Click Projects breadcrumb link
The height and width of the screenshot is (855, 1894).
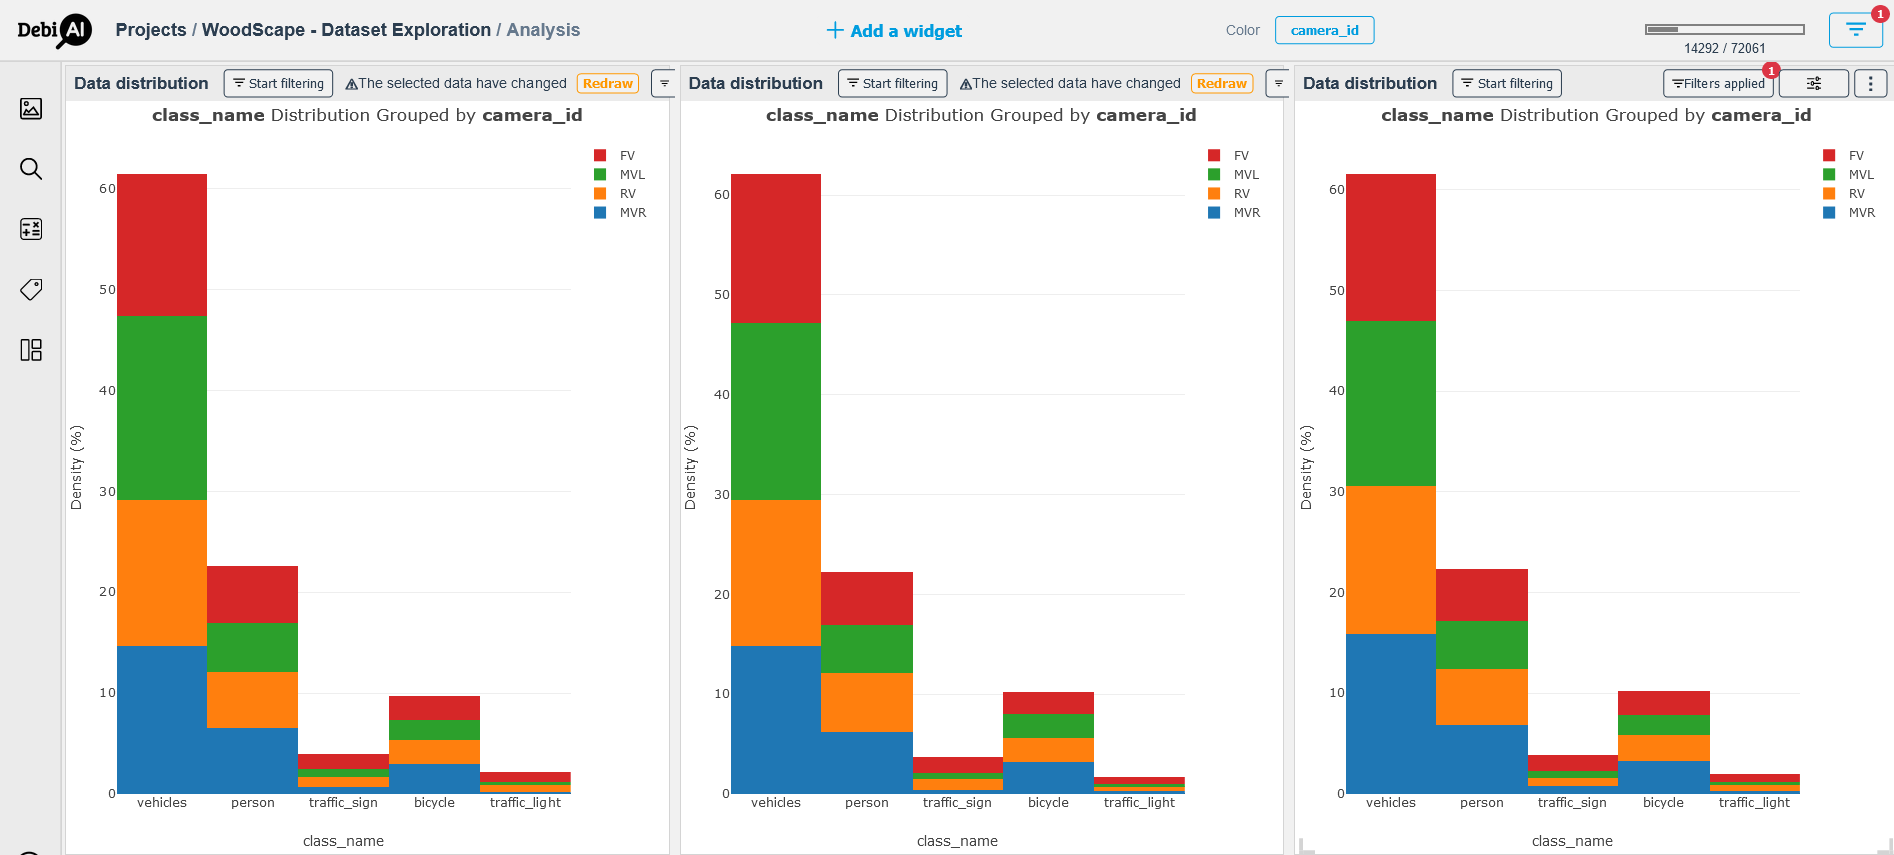tap(151, 30)
